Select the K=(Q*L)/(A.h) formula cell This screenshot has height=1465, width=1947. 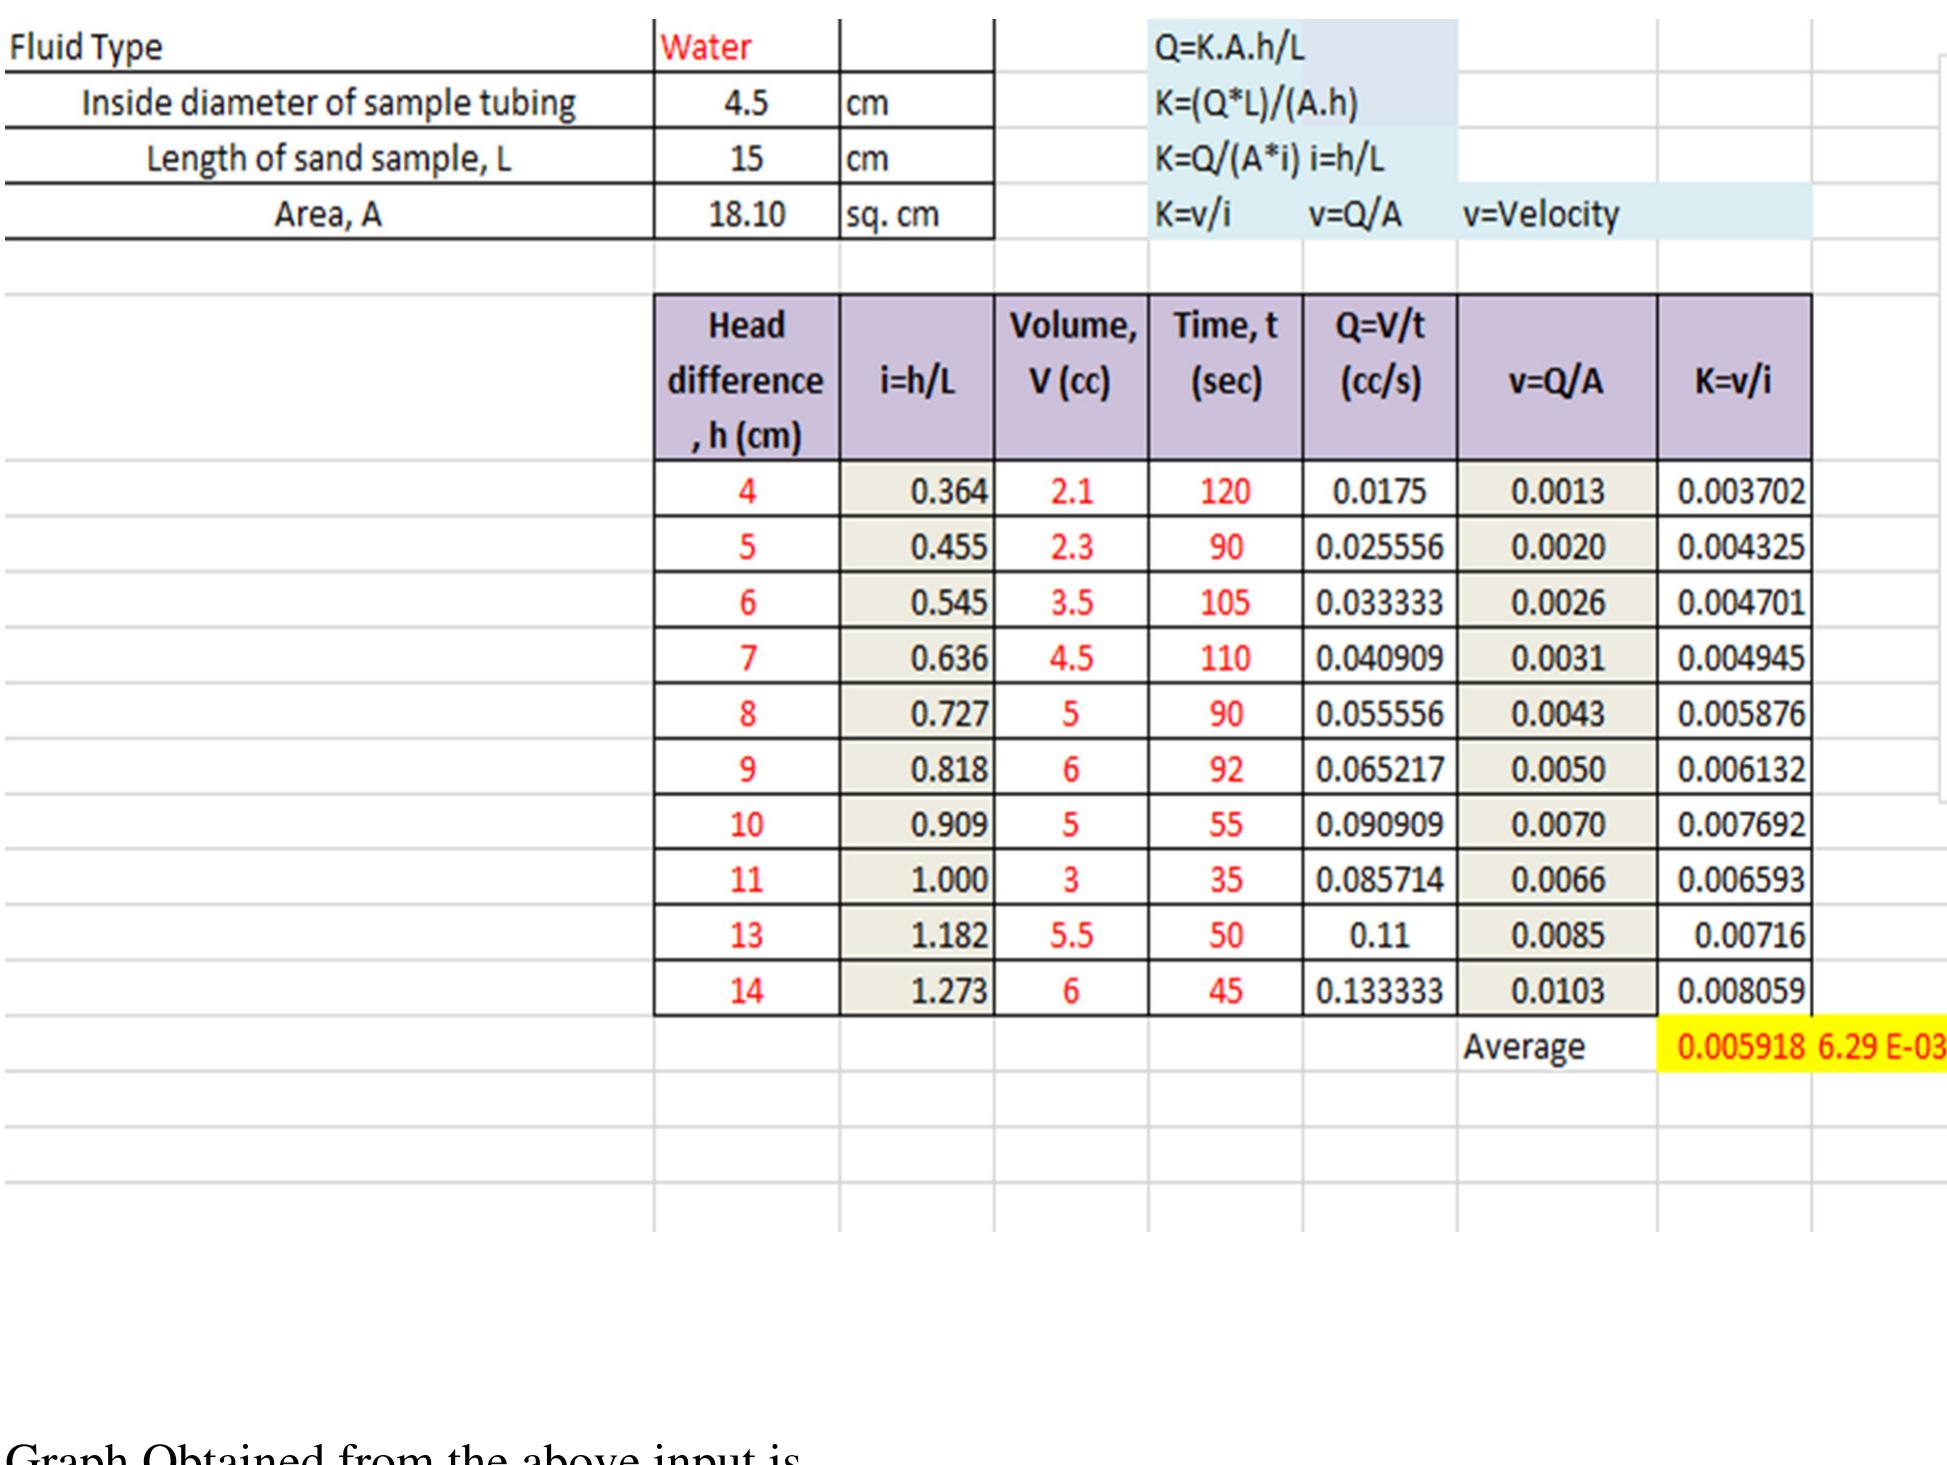pyautogui.click(x=1256, y=103)
